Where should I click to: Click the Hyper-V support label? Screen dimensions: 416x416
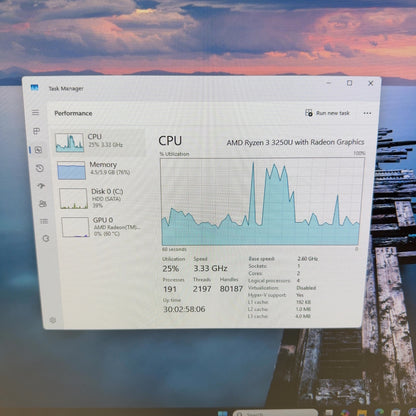point(267,295)
